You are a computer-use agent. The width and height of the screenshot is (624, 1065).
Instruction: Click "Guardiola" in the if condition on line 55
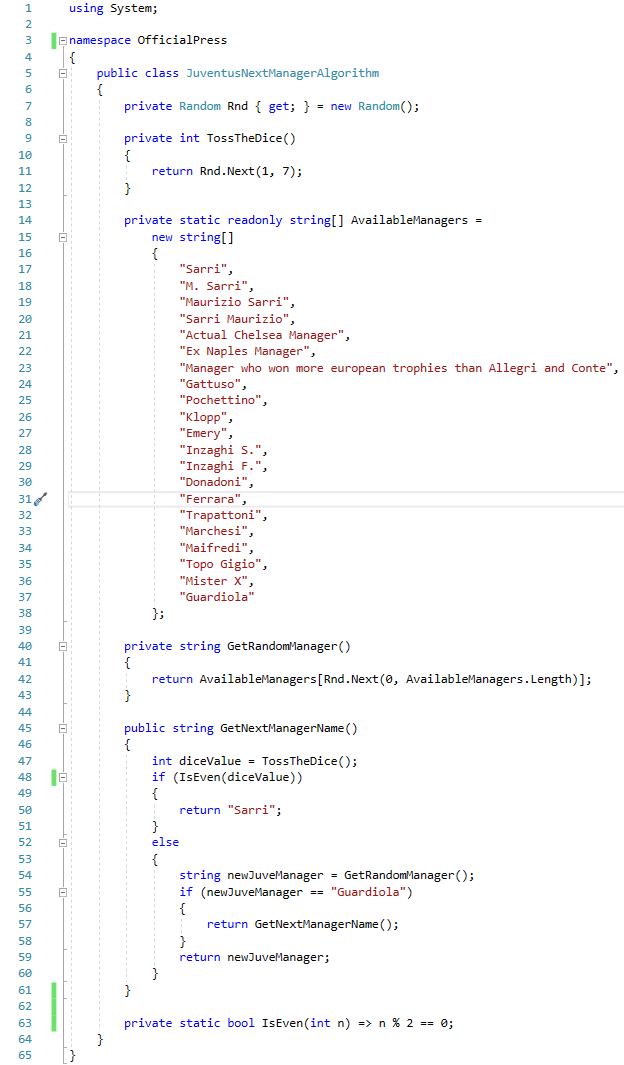tap(368, 892)
